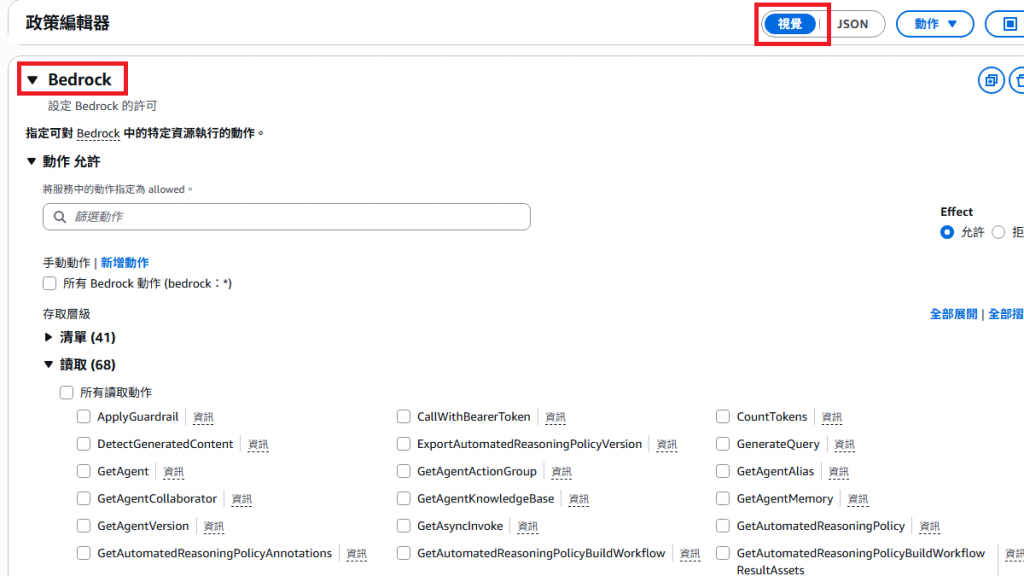Open 資訊 link for GetAutomatedReasoningPolicyAnnotations
Viewport: 1024px width, 576px height.
click(x=357, y=554)
